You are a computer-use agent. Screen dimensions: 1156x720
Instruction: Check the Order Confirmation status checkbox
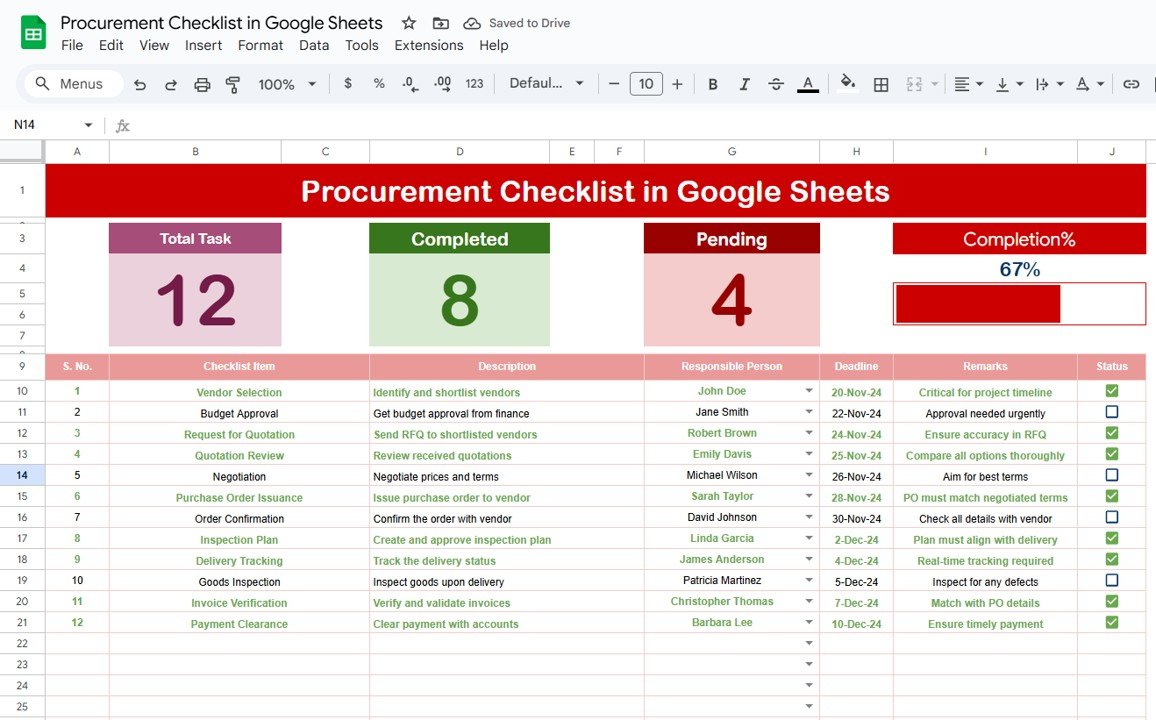pos(1112,517)
